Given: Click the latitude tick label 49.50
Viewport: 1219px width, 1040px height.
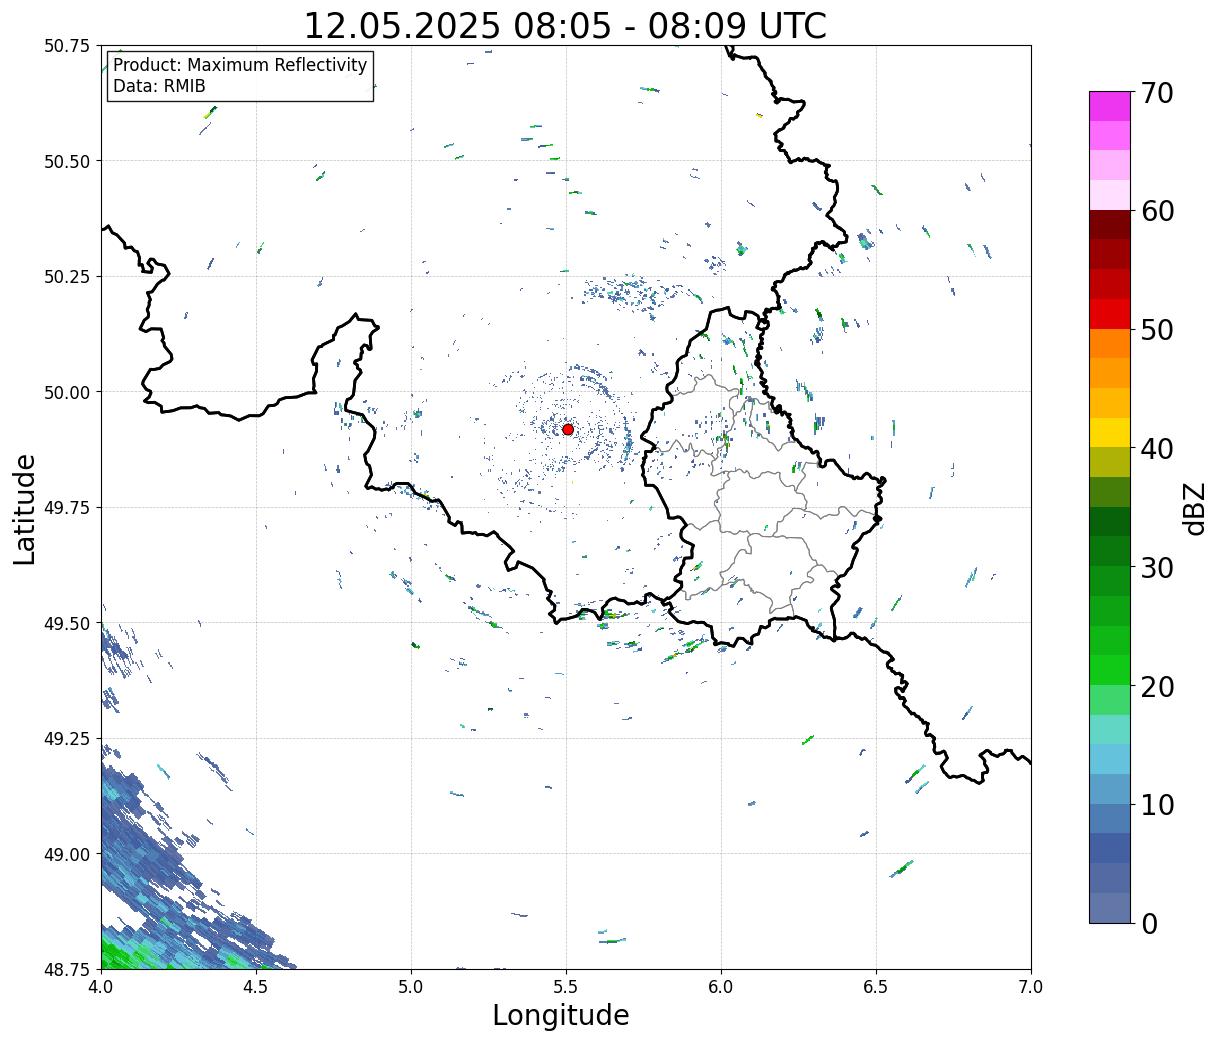Looking at the screenshot, I should (x=67, y=623).
